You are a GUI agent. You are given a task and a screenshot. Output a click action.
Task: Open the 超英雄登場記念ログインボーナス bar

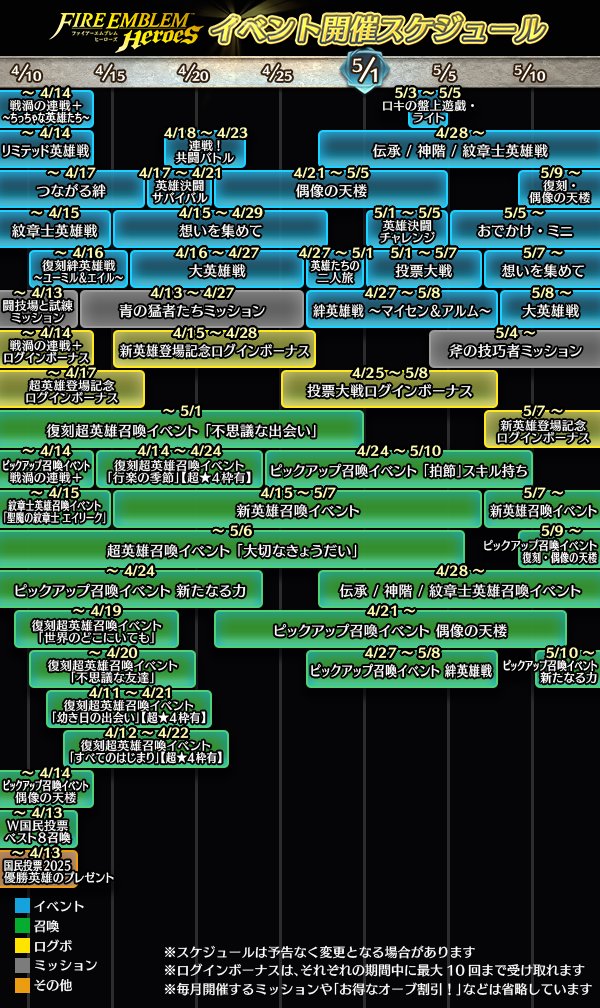[72, 391]
